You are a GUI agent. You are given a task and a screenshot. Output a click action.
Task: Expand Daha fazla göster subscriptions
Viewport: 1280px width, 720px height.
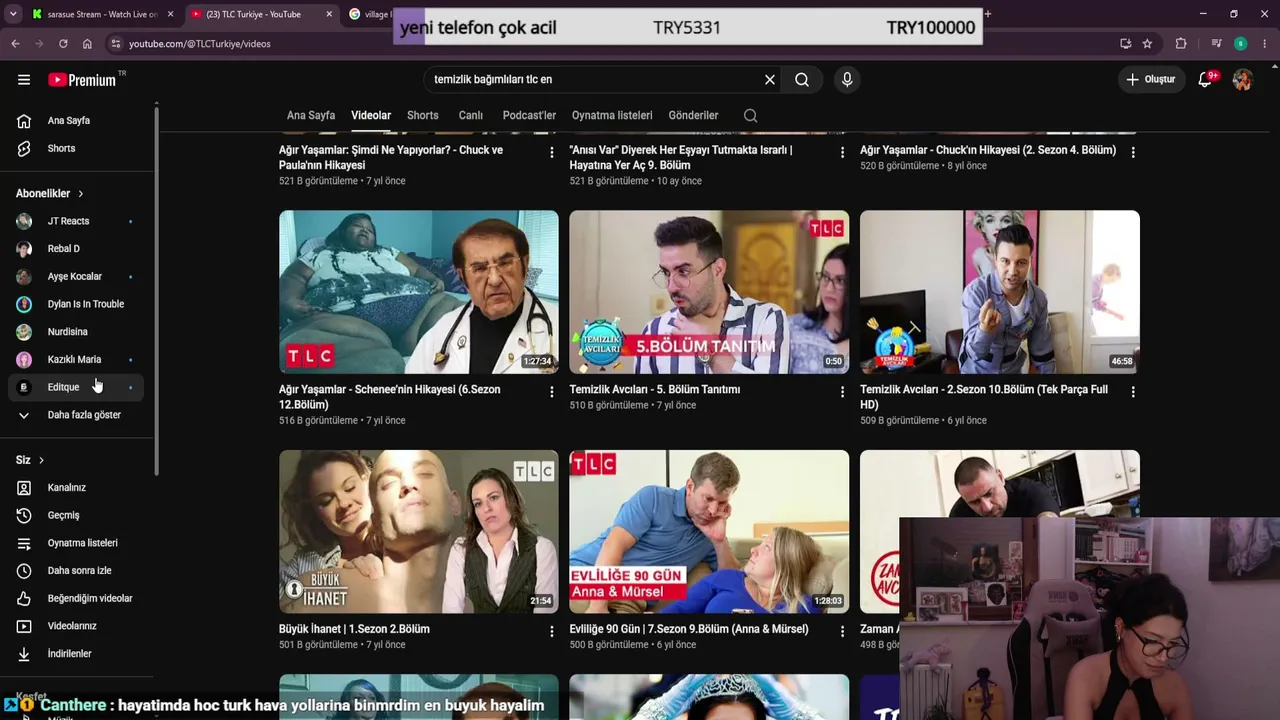click(78, 415)
